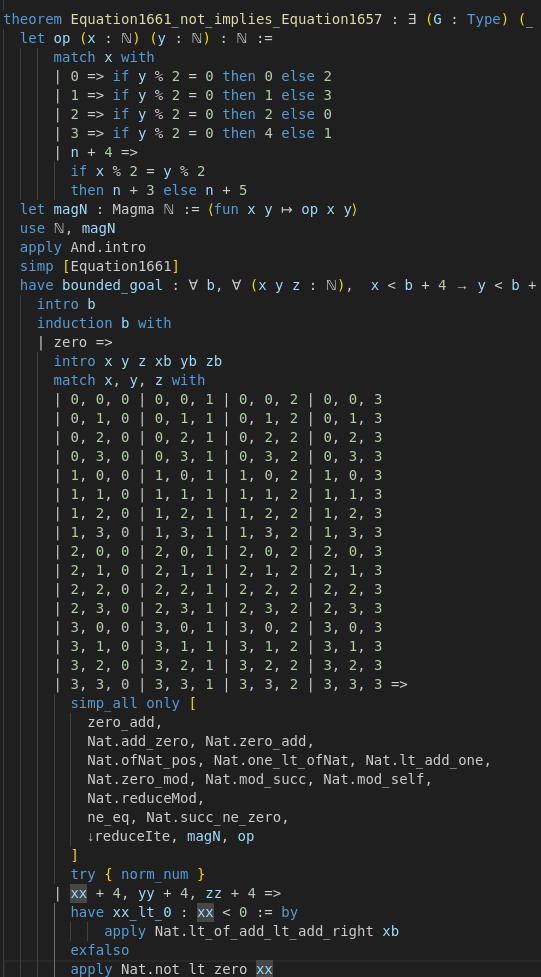Click '[Equation1661]' in the simp line

[120, 266]
